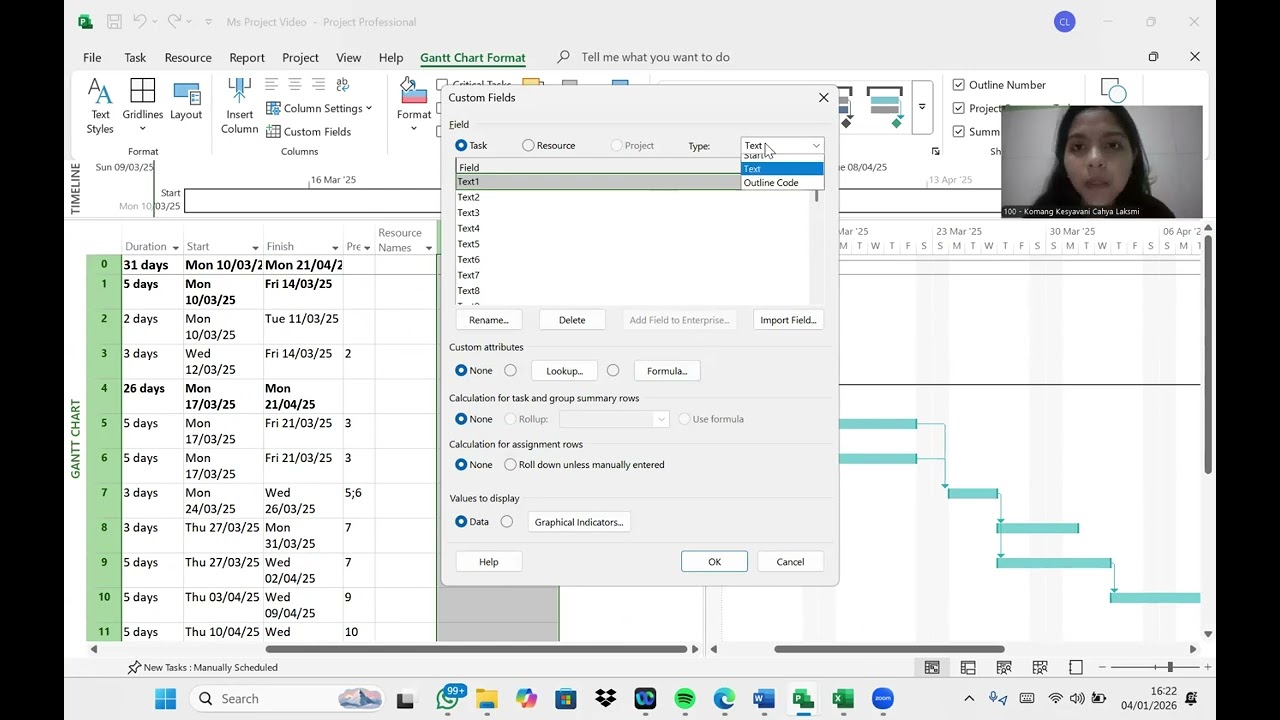Viewport: 1280px width, 720px height.
Task: Click the New Tasks pin status icon
Action: click(135, 667)
